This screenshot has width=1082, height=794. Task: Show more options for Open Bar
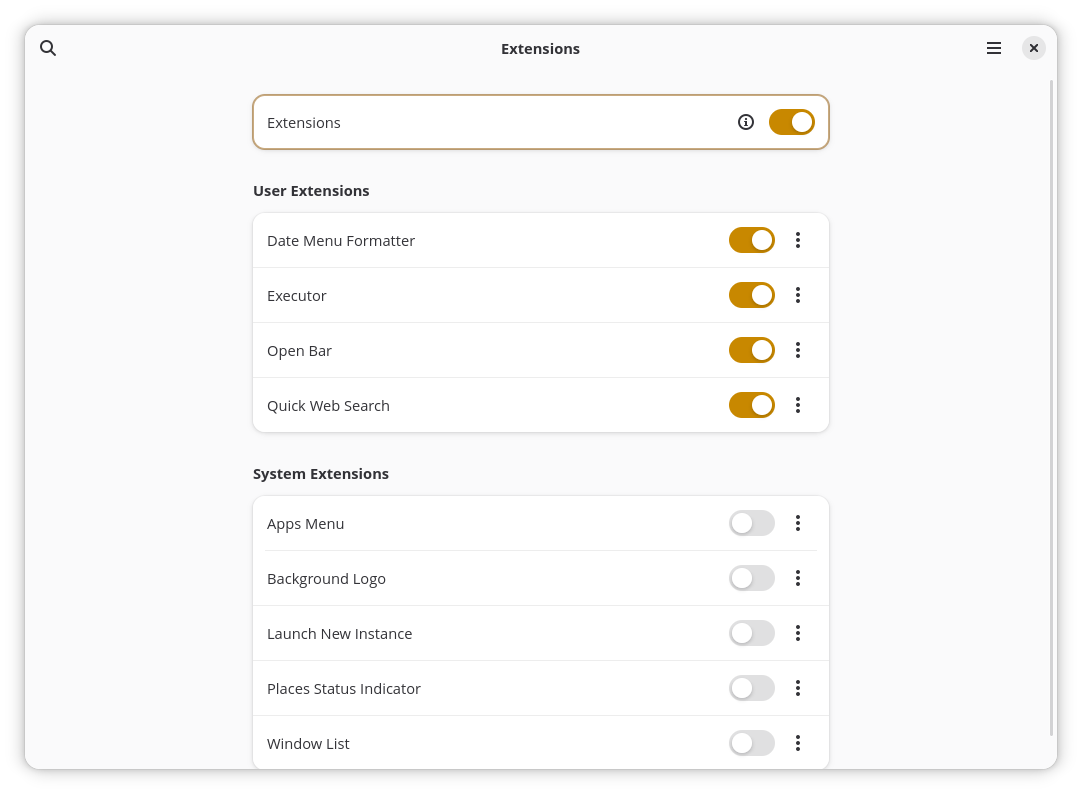click(798, 350)
